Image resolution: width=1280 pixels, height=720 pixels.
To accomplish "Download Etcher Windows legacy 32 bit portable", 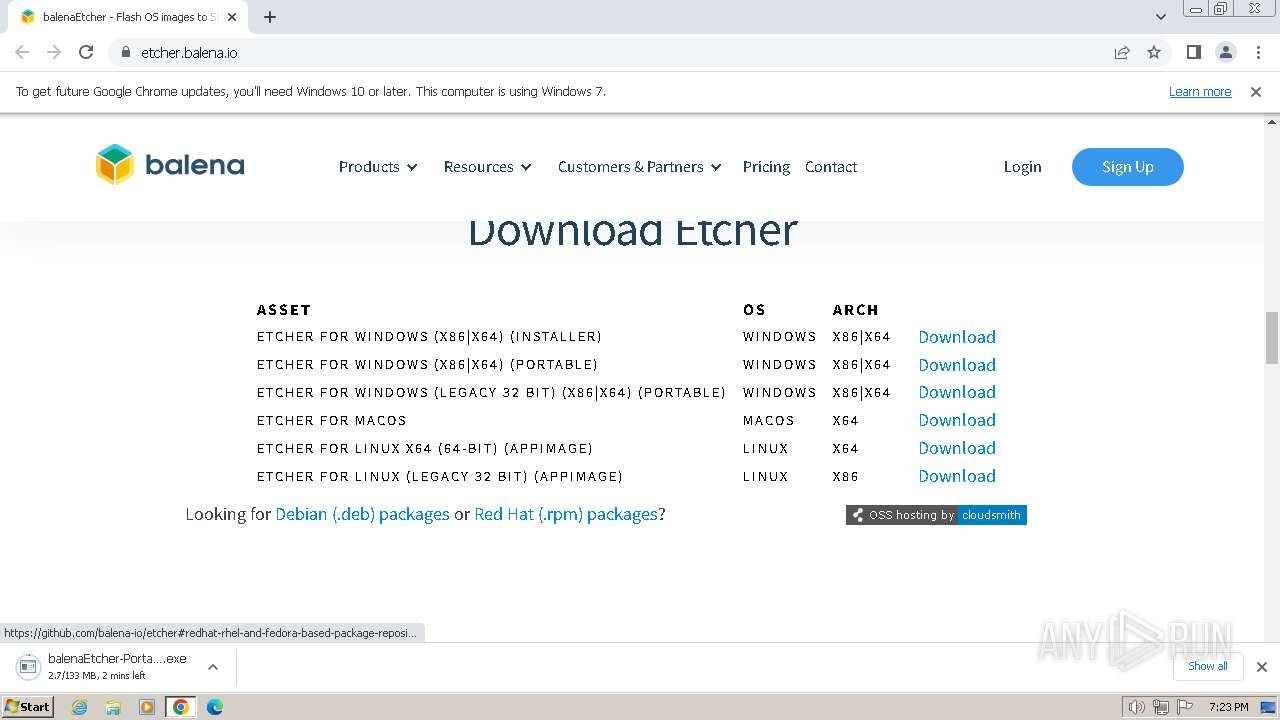I will click(x=957, y=392).
